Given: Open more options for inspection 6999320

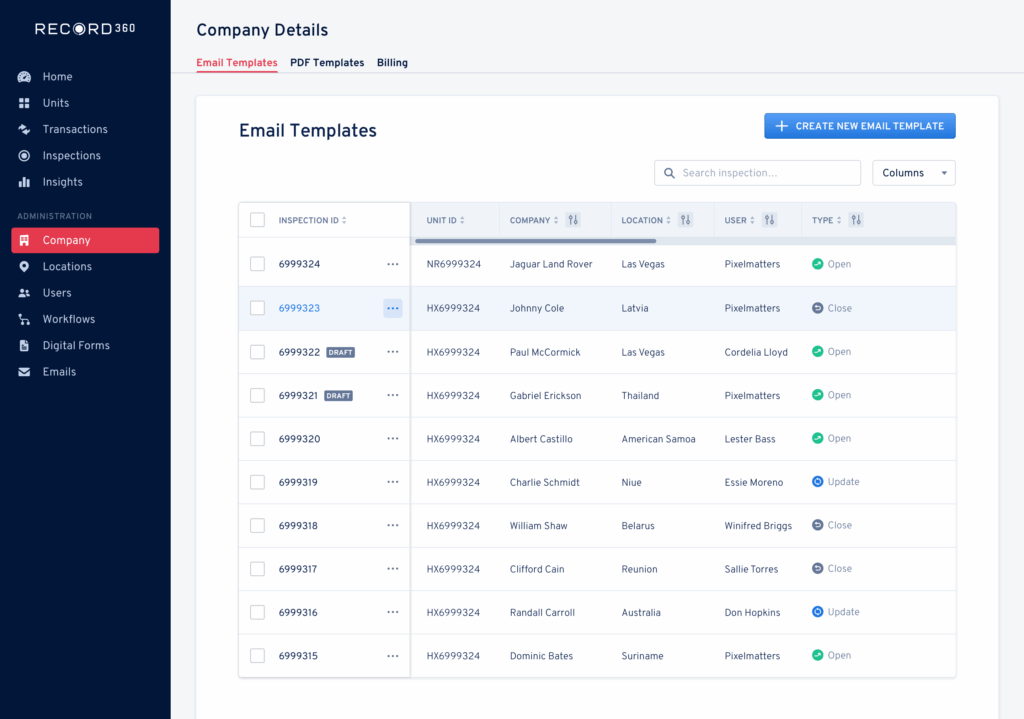Looking at the screenshot, I should [x=392, y=439].
